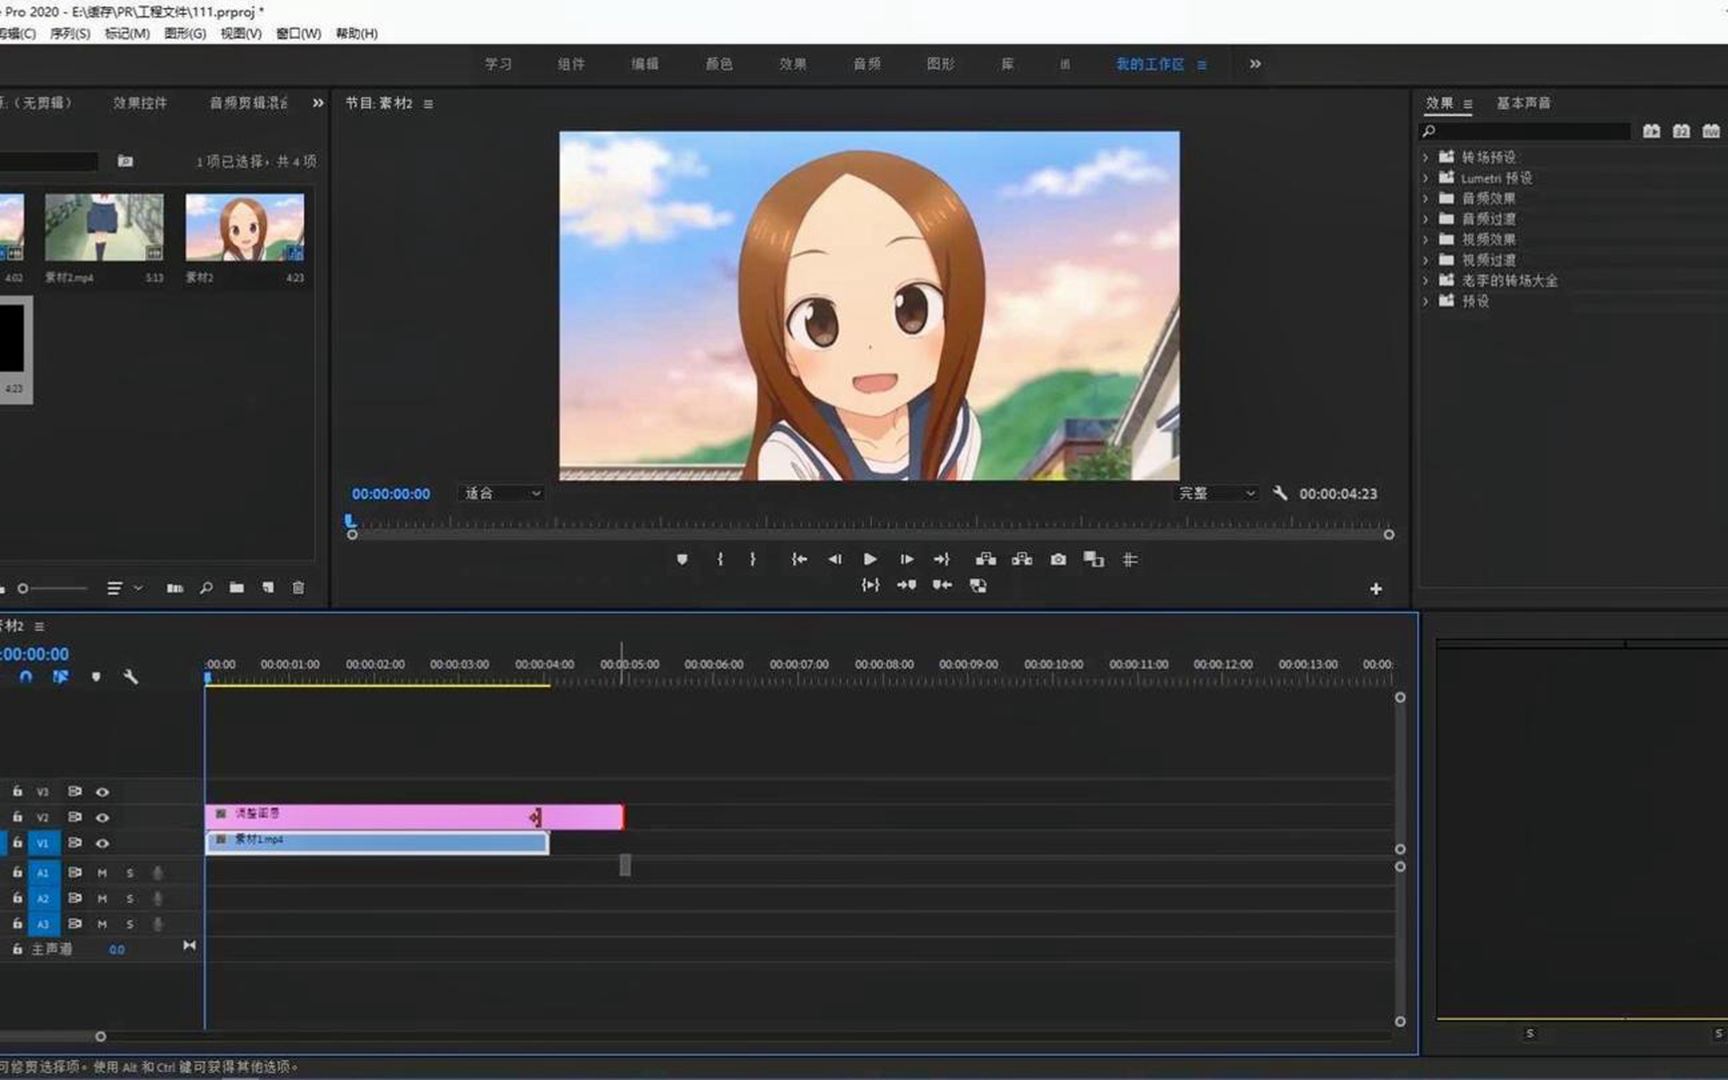Switch to the 编辑 workspace

coord(645,64)
